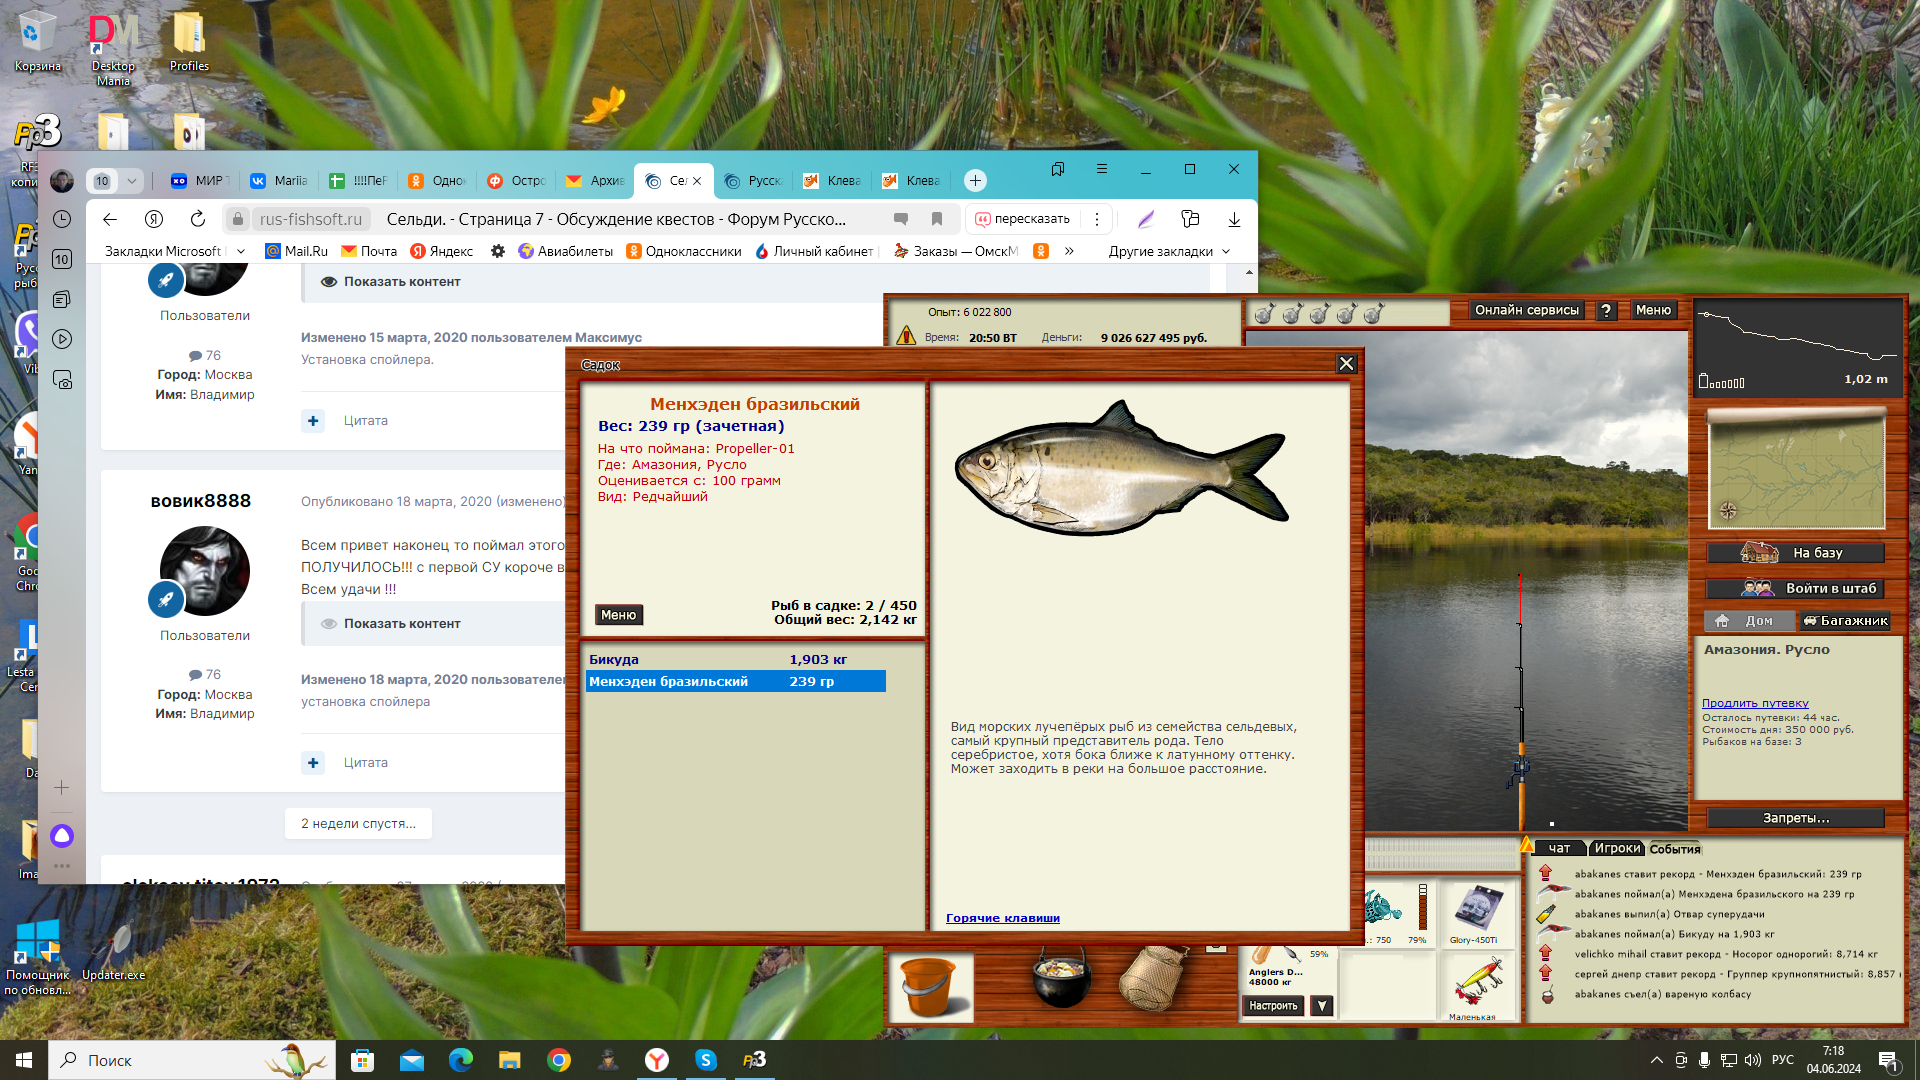Open the Онлайн сервисы menu
This screenshot has height=1080, width=1920.
pyautogui.click(x=1526, y=310)
